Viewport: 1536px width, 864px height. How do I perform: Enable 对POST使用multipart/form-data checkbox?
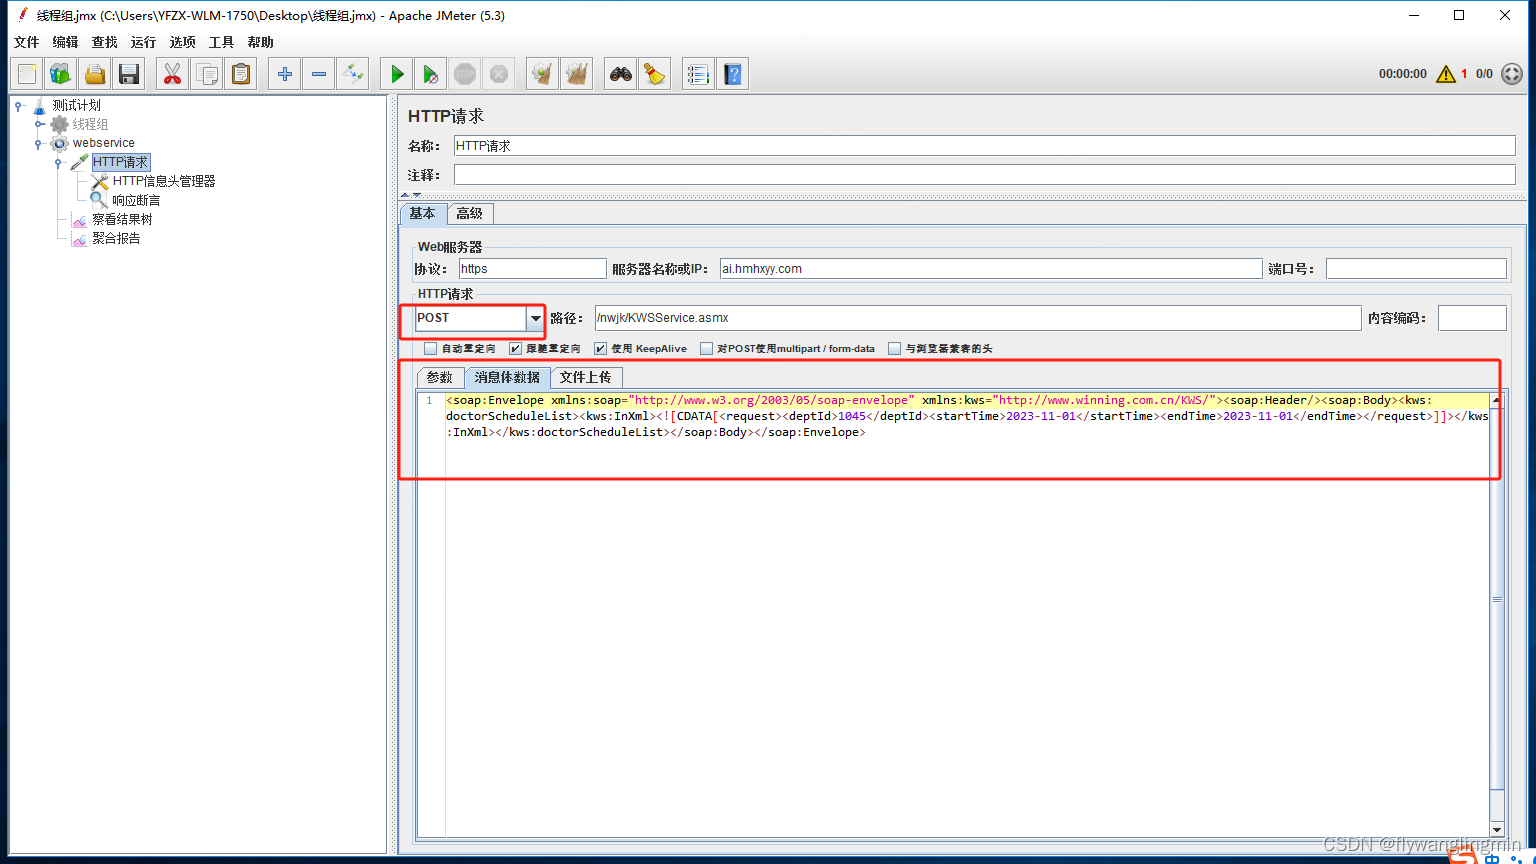(706, 348)
